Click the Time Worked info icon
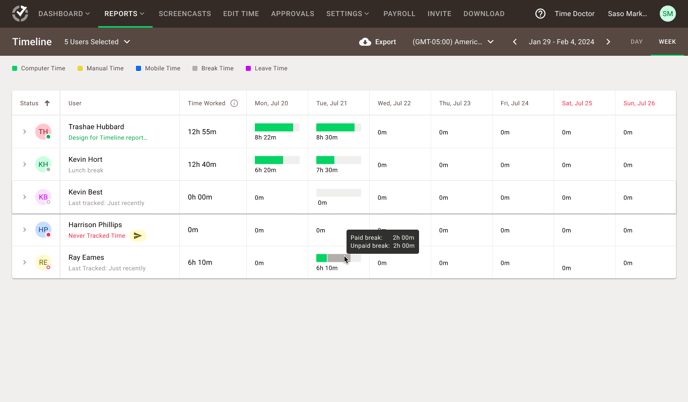 [x=234, y=103]
